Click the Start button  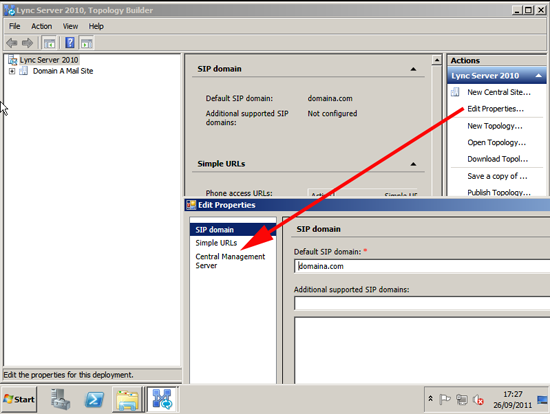click(x=19, y=399)
